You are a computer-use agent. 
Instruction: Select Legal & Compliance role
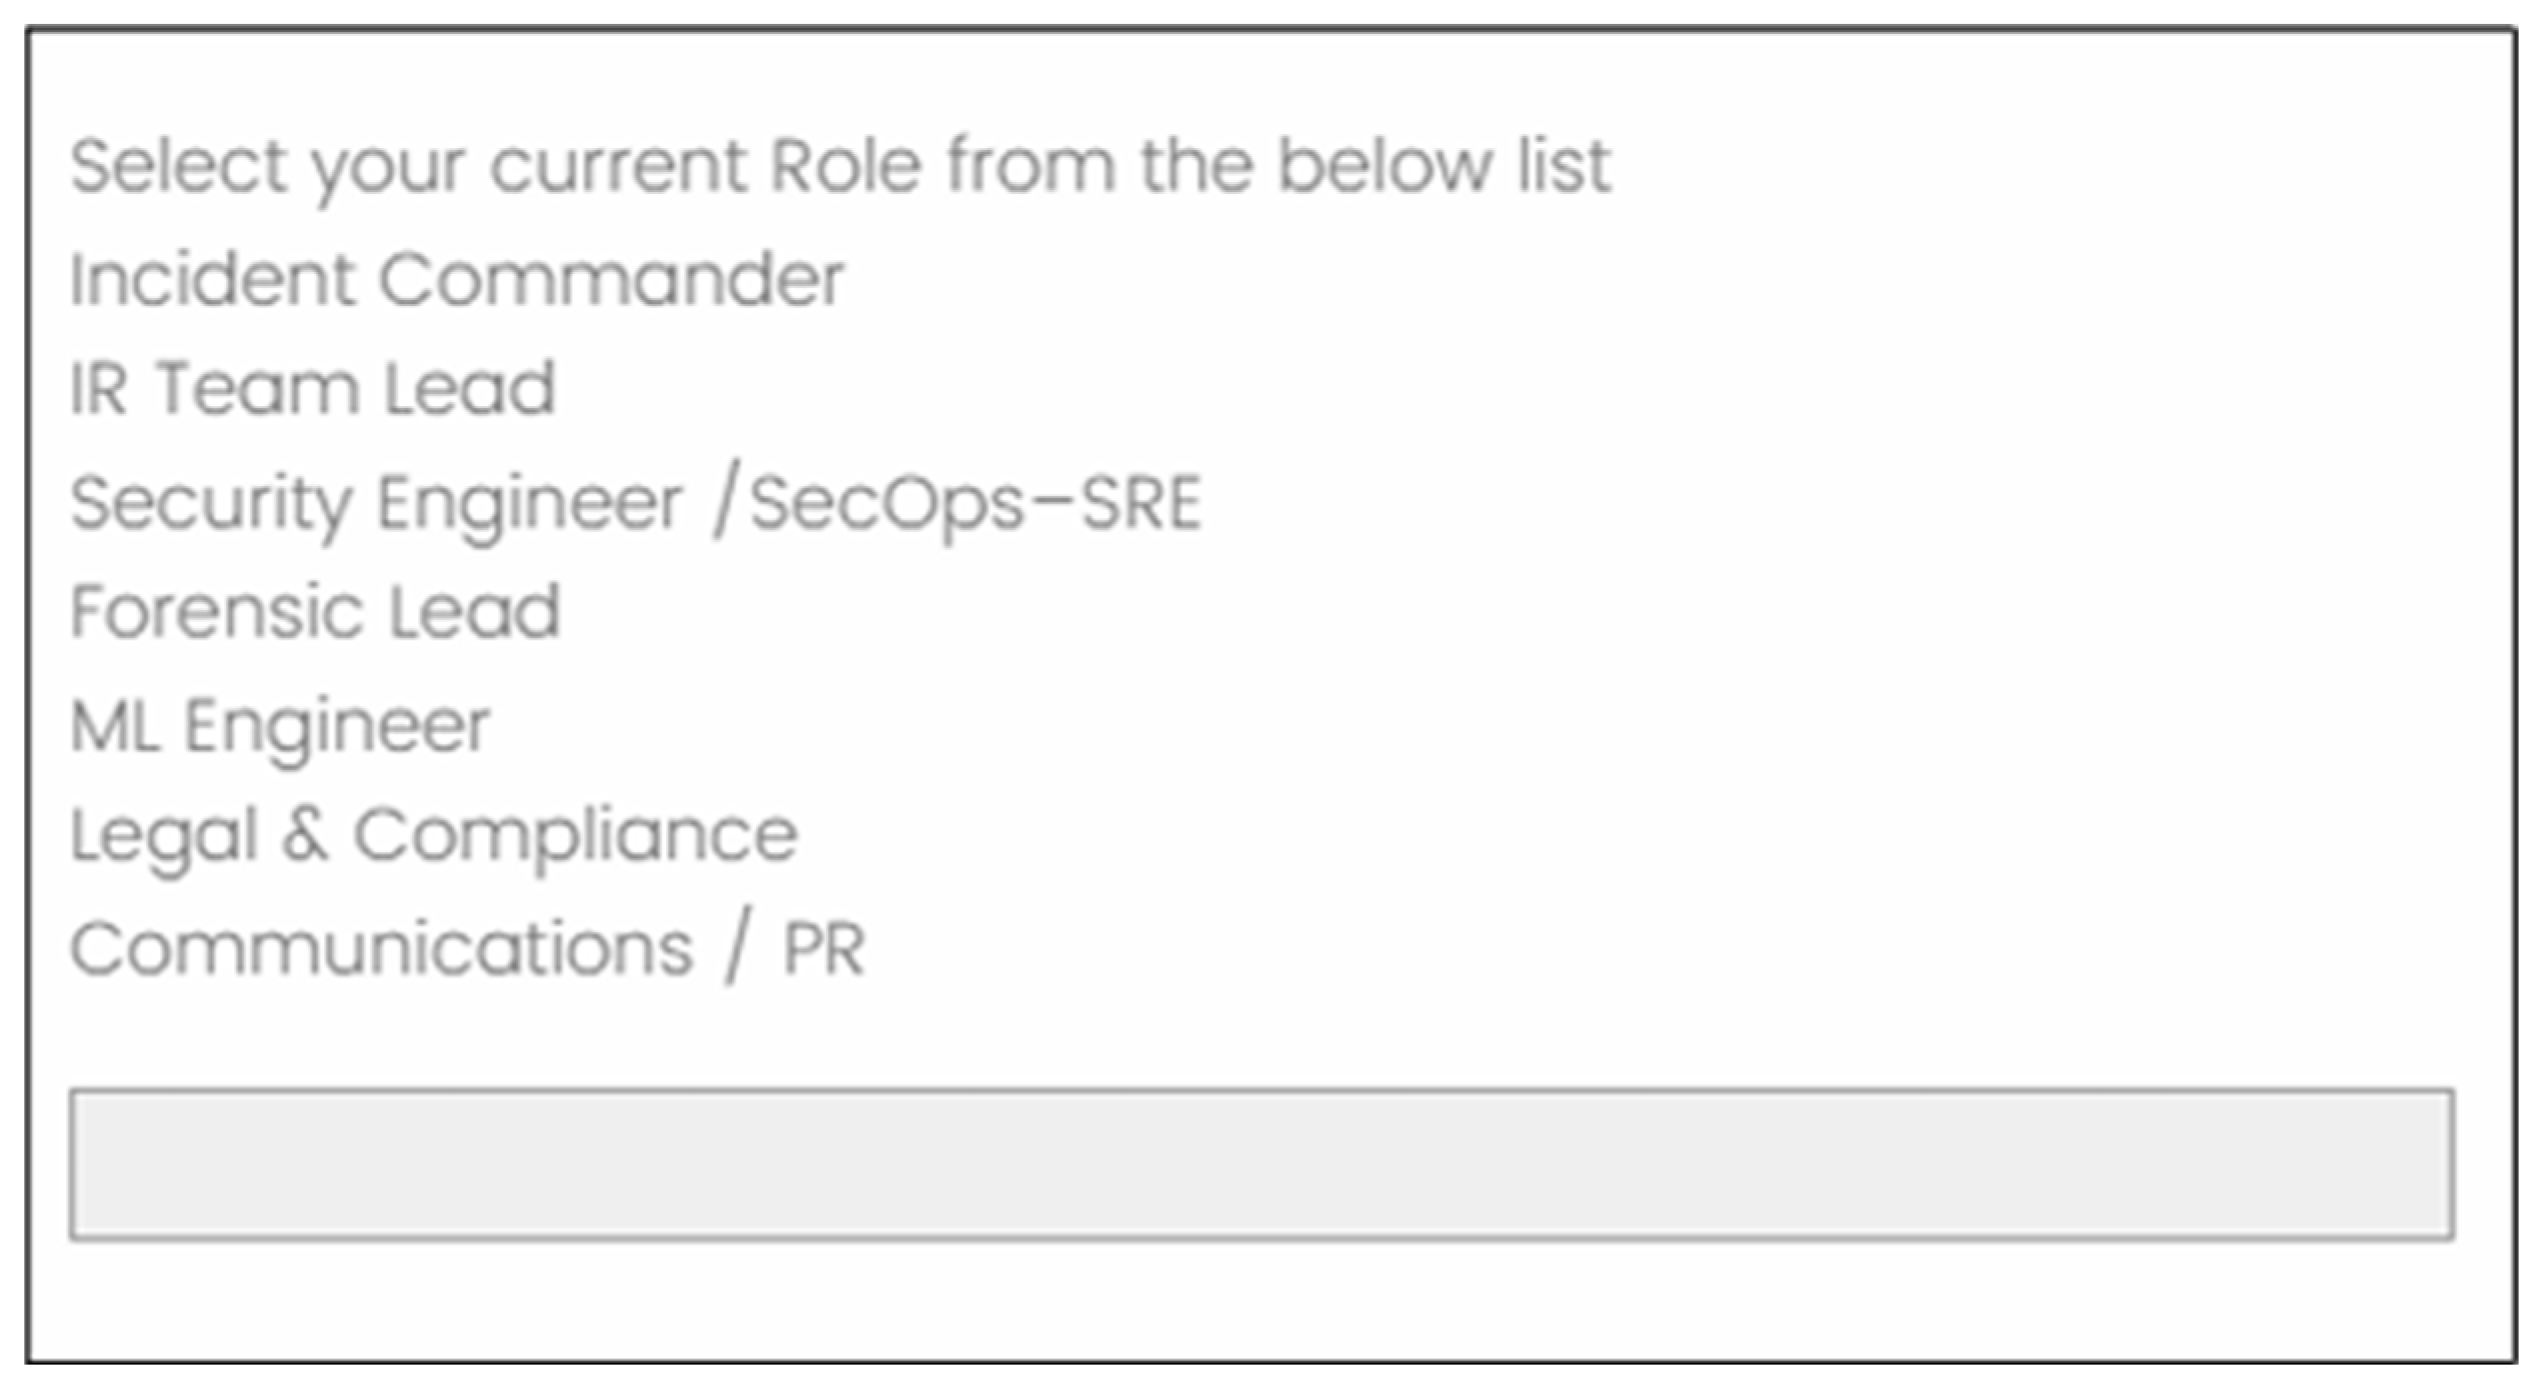(x=434, y=839)
